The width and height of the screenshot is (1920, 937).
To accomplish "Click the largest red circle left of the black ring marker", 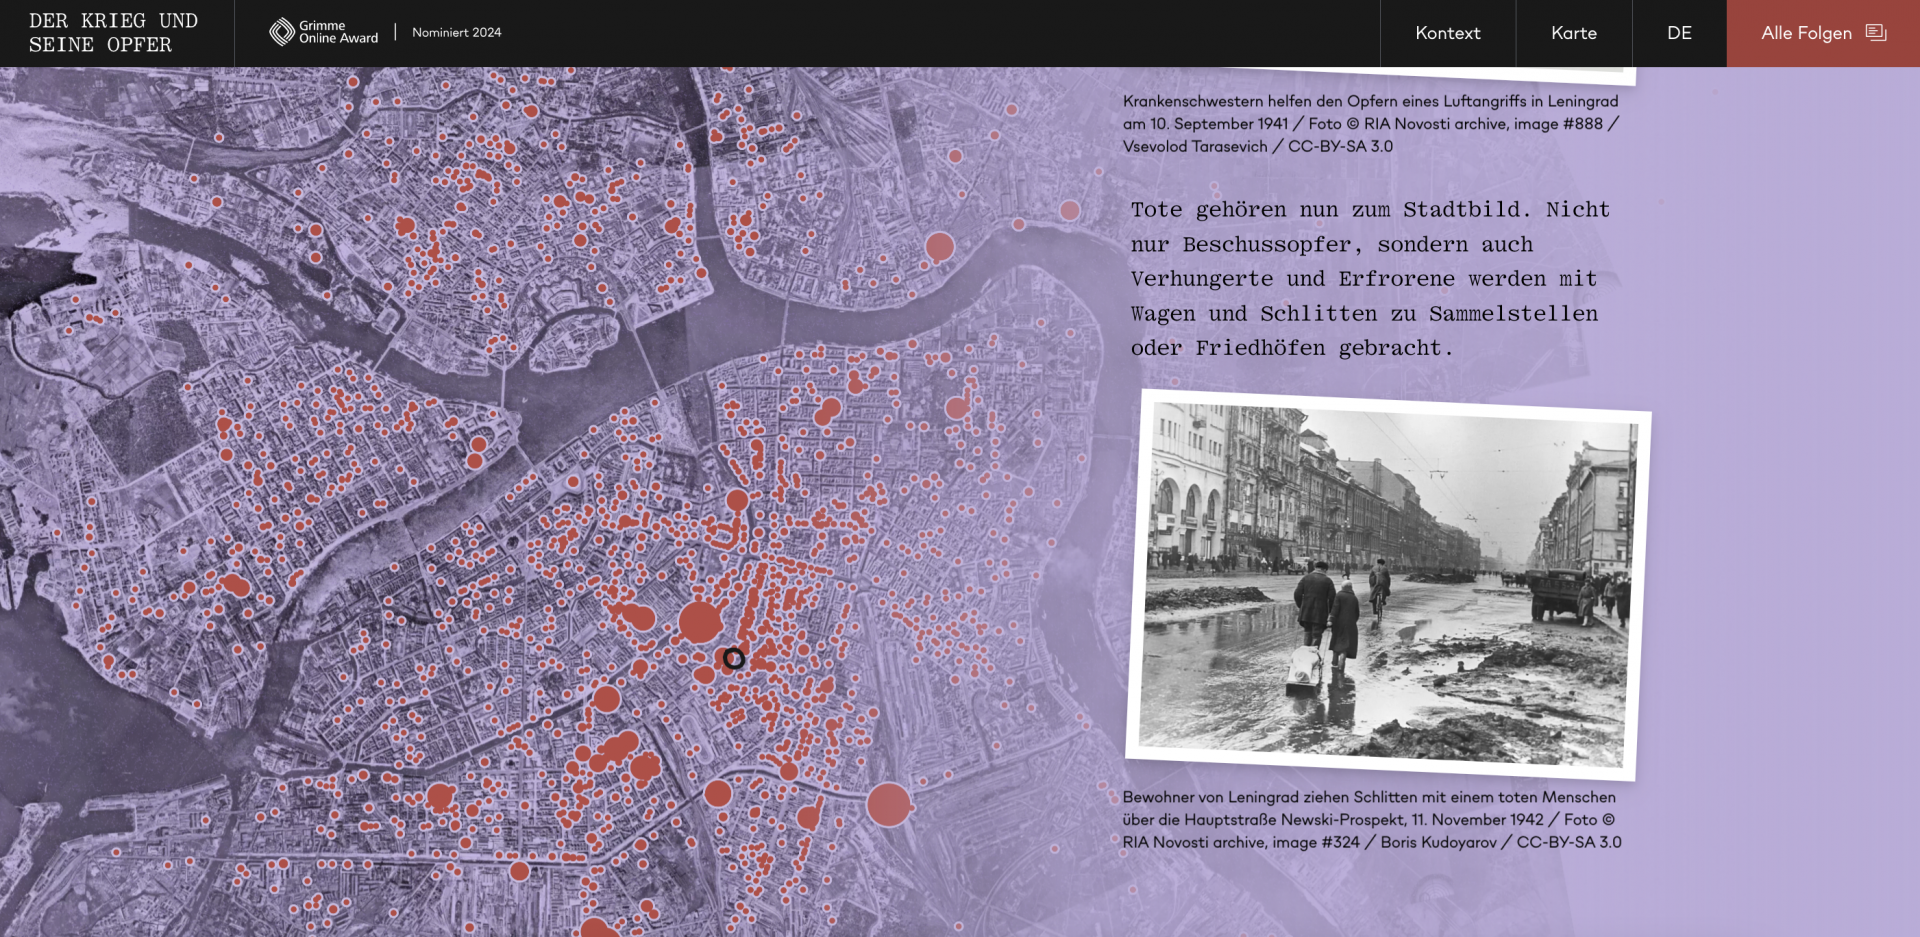I will [700, 622].
